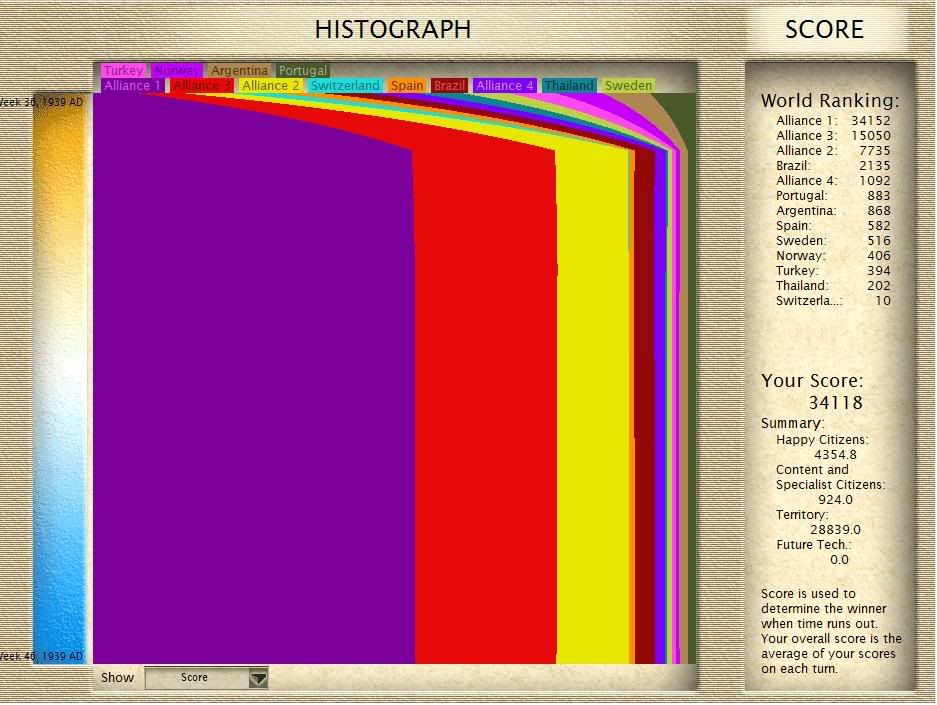Click the Thailand legend label

tap(569, 85)
